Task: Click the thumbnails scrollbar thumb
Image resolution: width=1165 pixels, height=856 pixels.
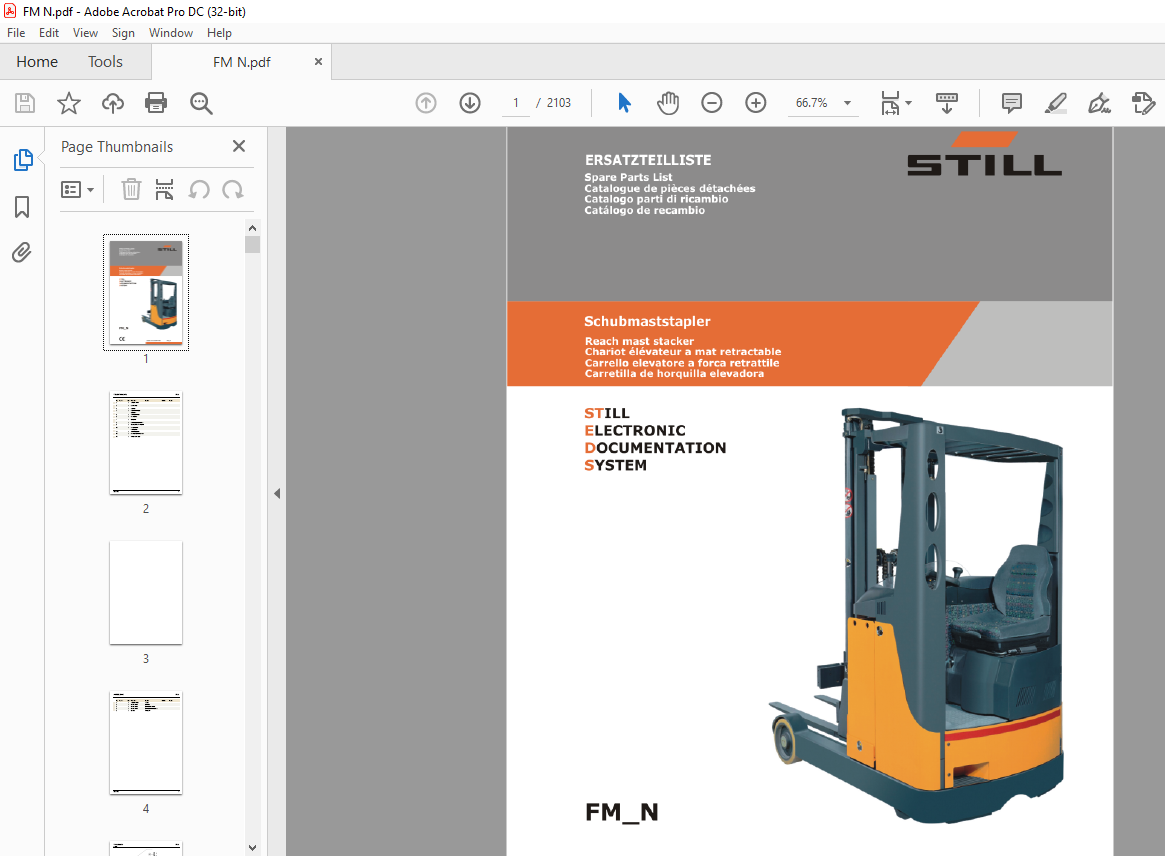Action: click(x=253, y=244)
